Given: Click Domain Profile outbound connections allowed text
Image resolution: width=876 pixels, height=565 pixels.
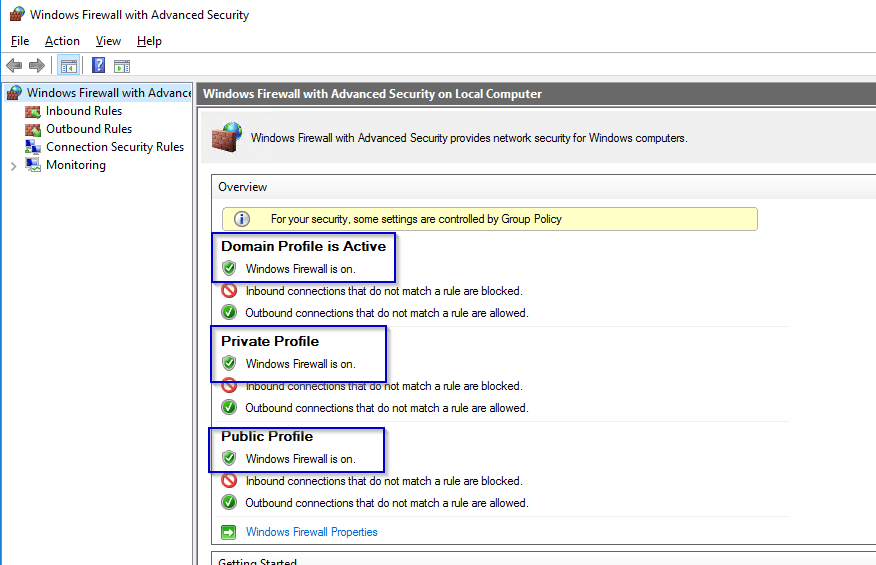Looking at the screenshot, I should coord(387,313).
